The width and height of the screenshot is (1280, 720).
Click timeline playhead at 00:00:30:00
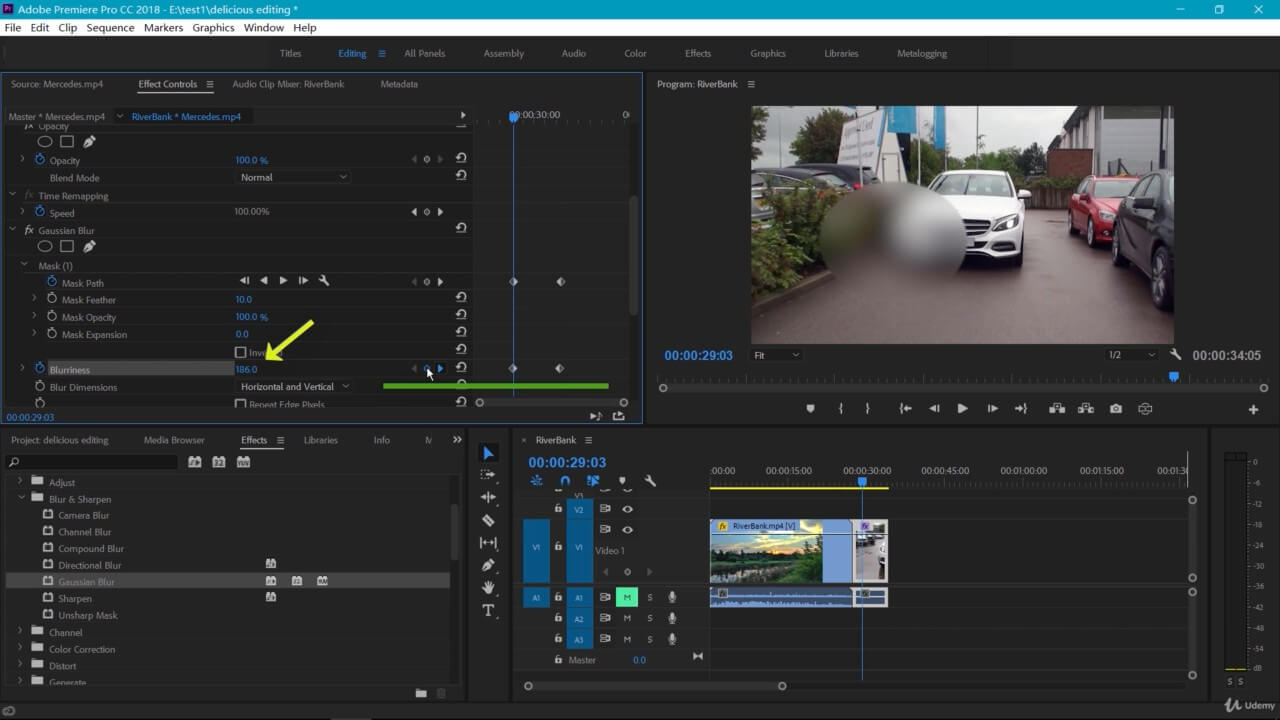pos(862,482)
